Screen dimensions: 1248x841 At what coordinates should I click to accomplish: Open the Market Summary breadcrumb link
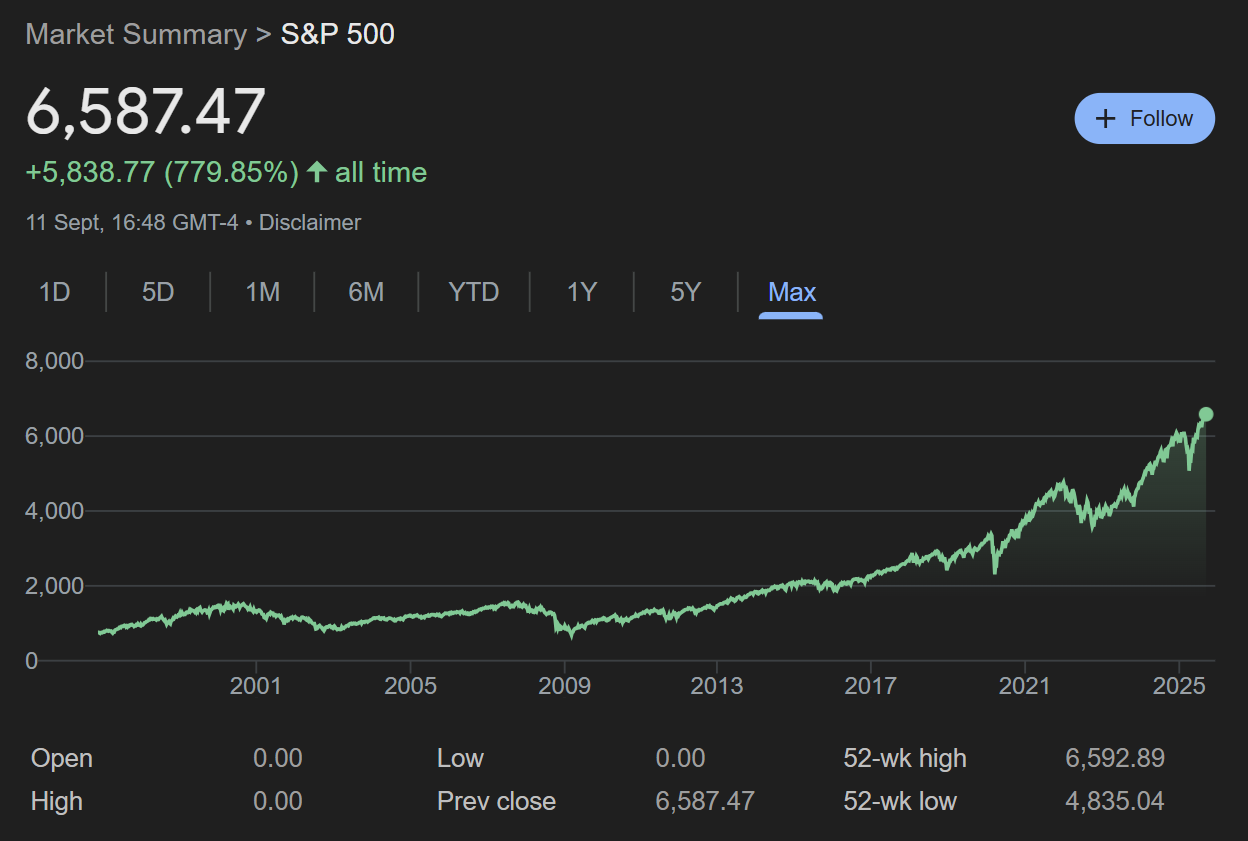click(x=136, y=34)
